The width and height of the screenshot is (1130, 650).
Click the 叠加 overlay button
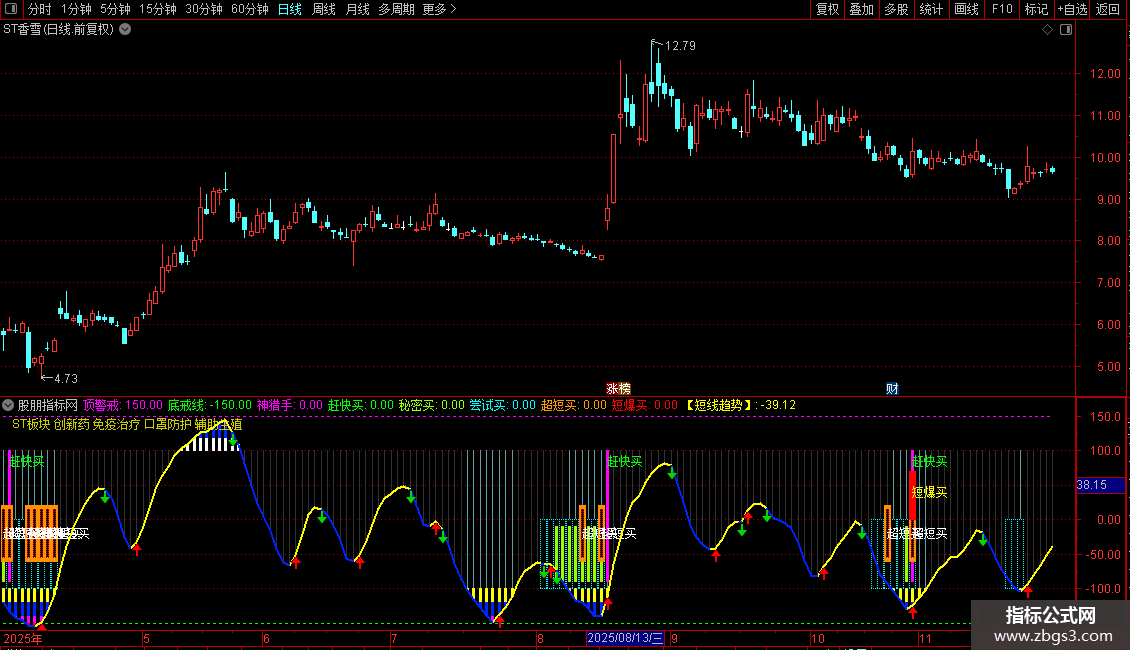pos(861,9)
